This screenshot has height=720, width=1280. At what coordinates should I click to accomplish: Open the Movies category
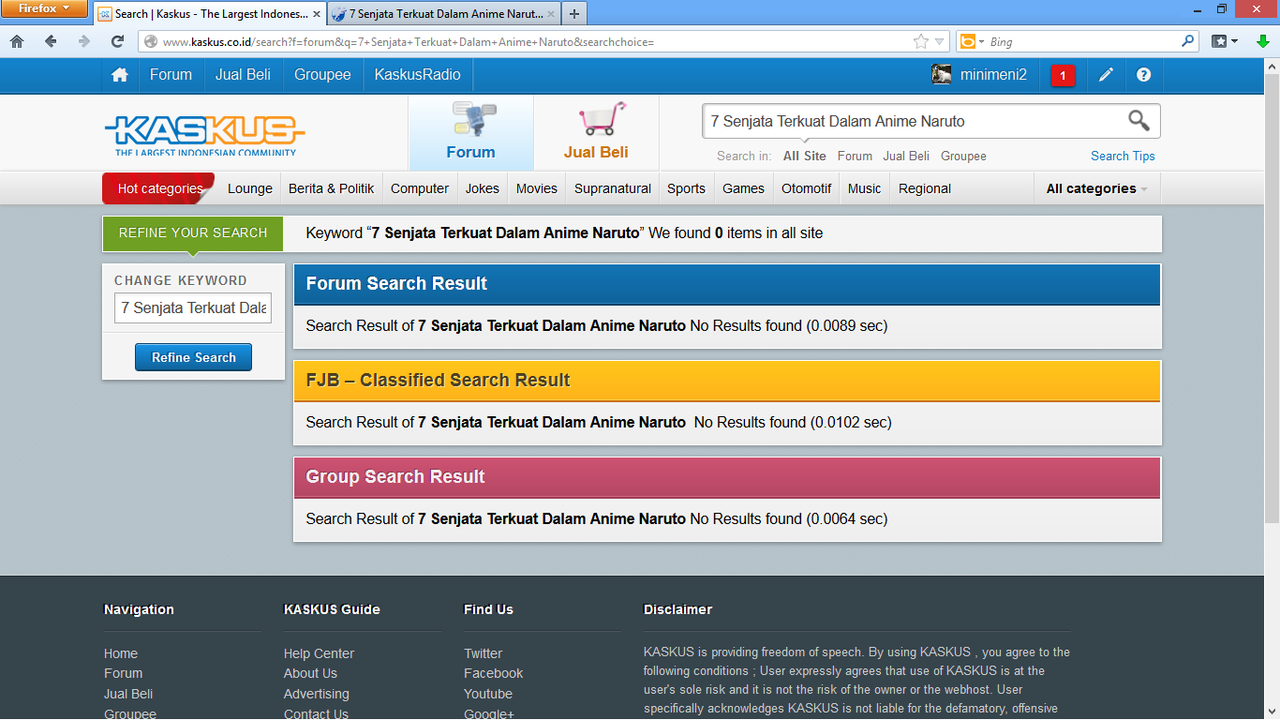pyautogui.click(x=537, y=189)
